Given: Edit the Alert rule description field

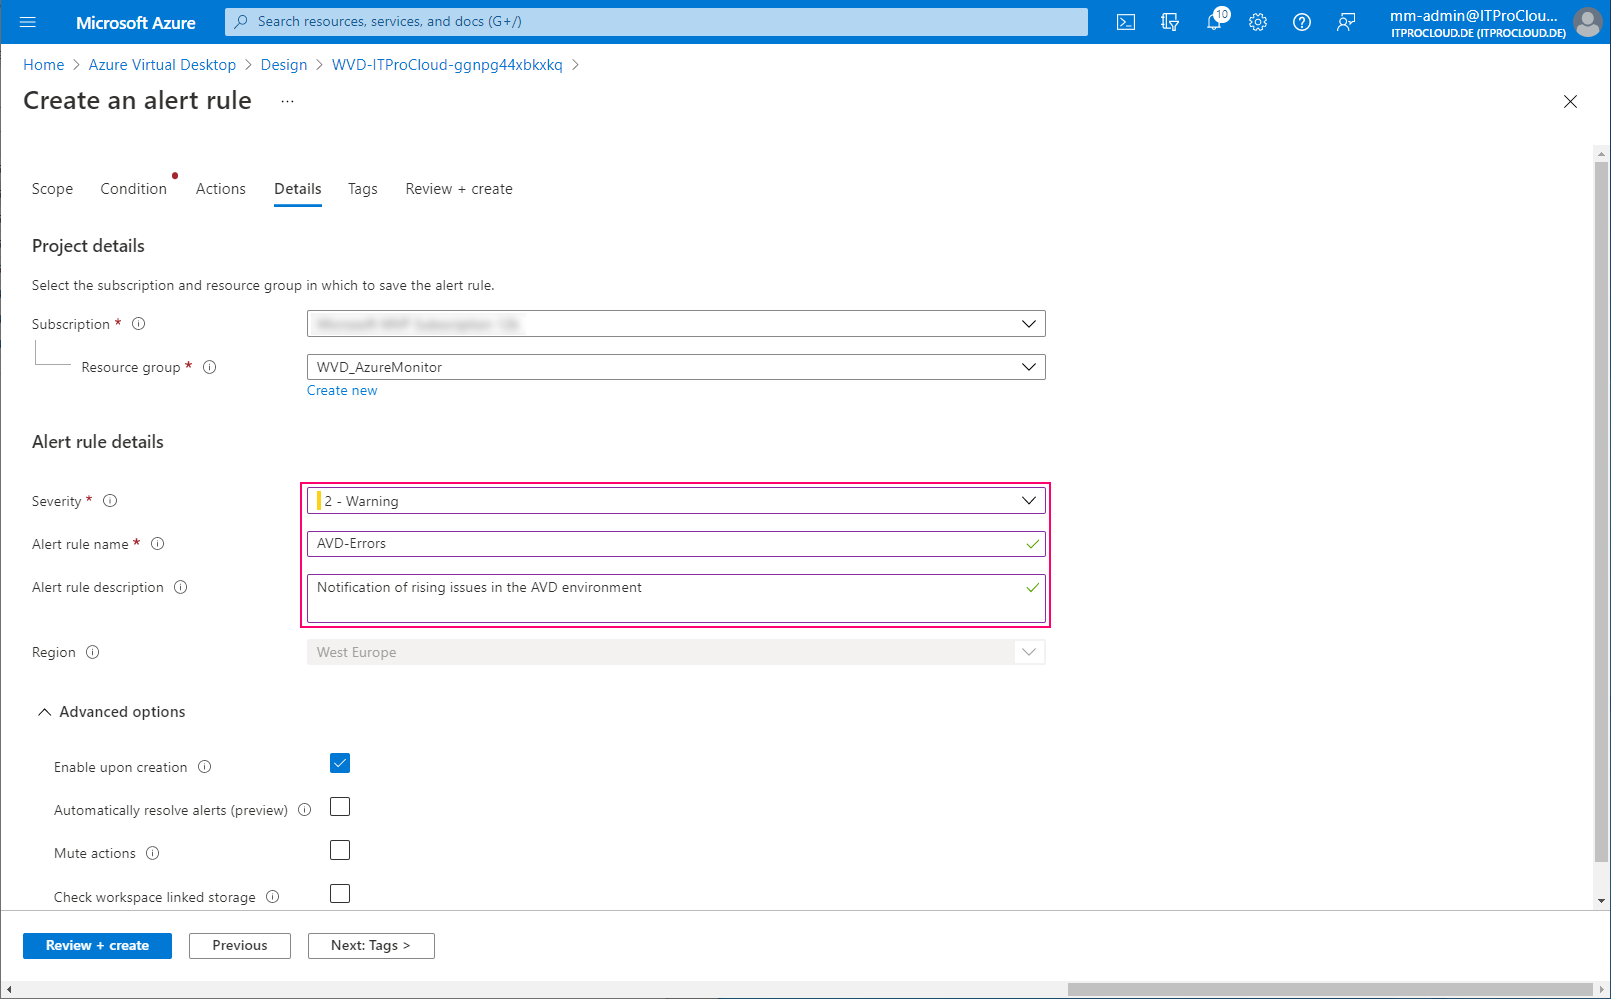Looking at the screenshot, I should click(x=676, y=598).
